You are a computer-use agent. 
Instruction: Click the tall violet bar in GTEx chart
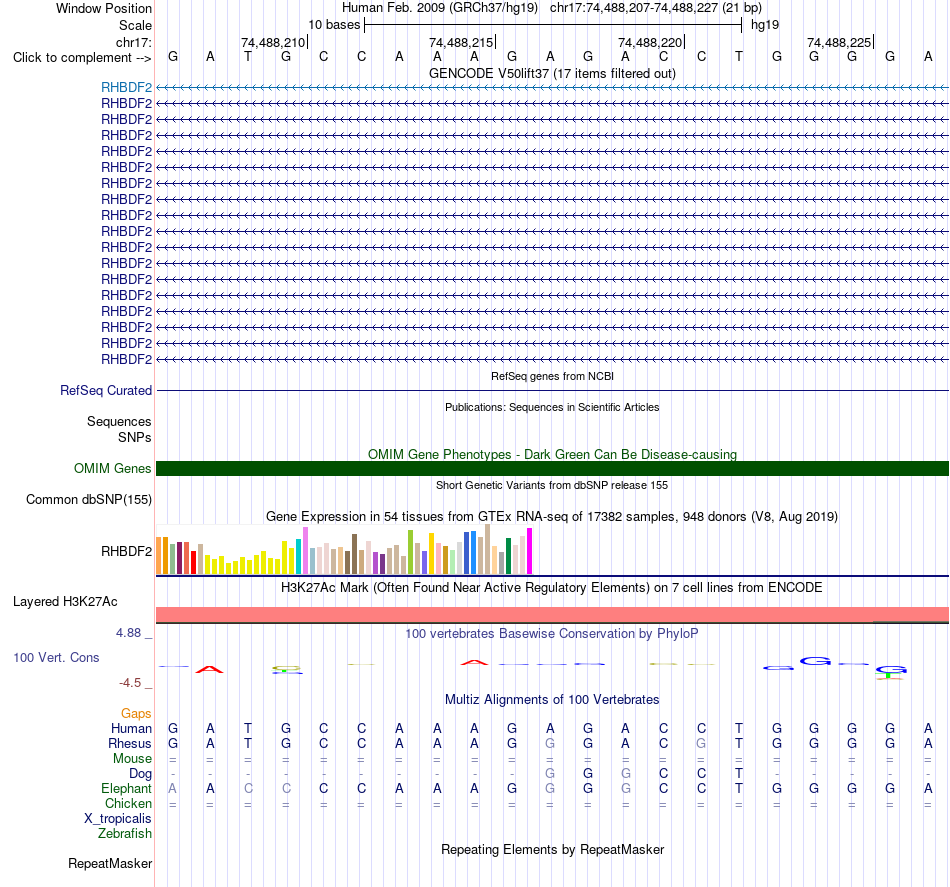(x=306, y=551)
